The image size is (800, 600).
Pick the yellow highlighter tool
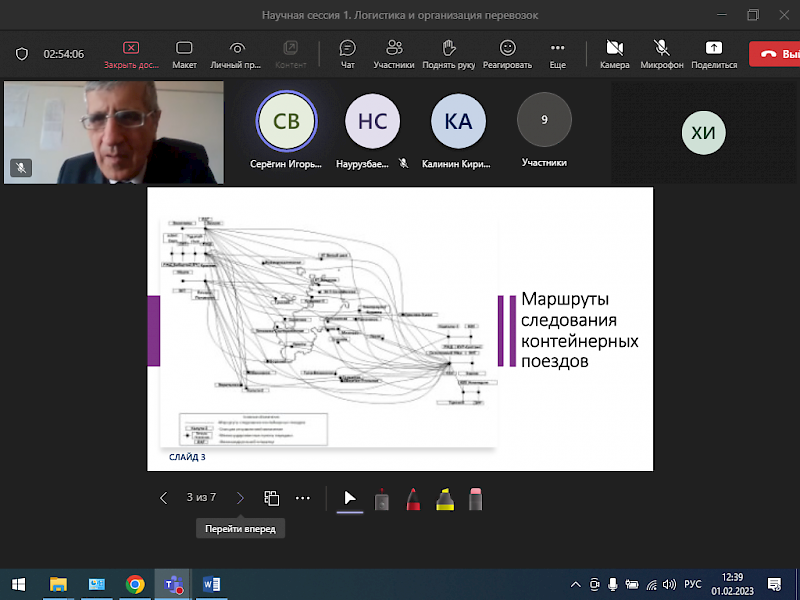click(x=444, y=498)
